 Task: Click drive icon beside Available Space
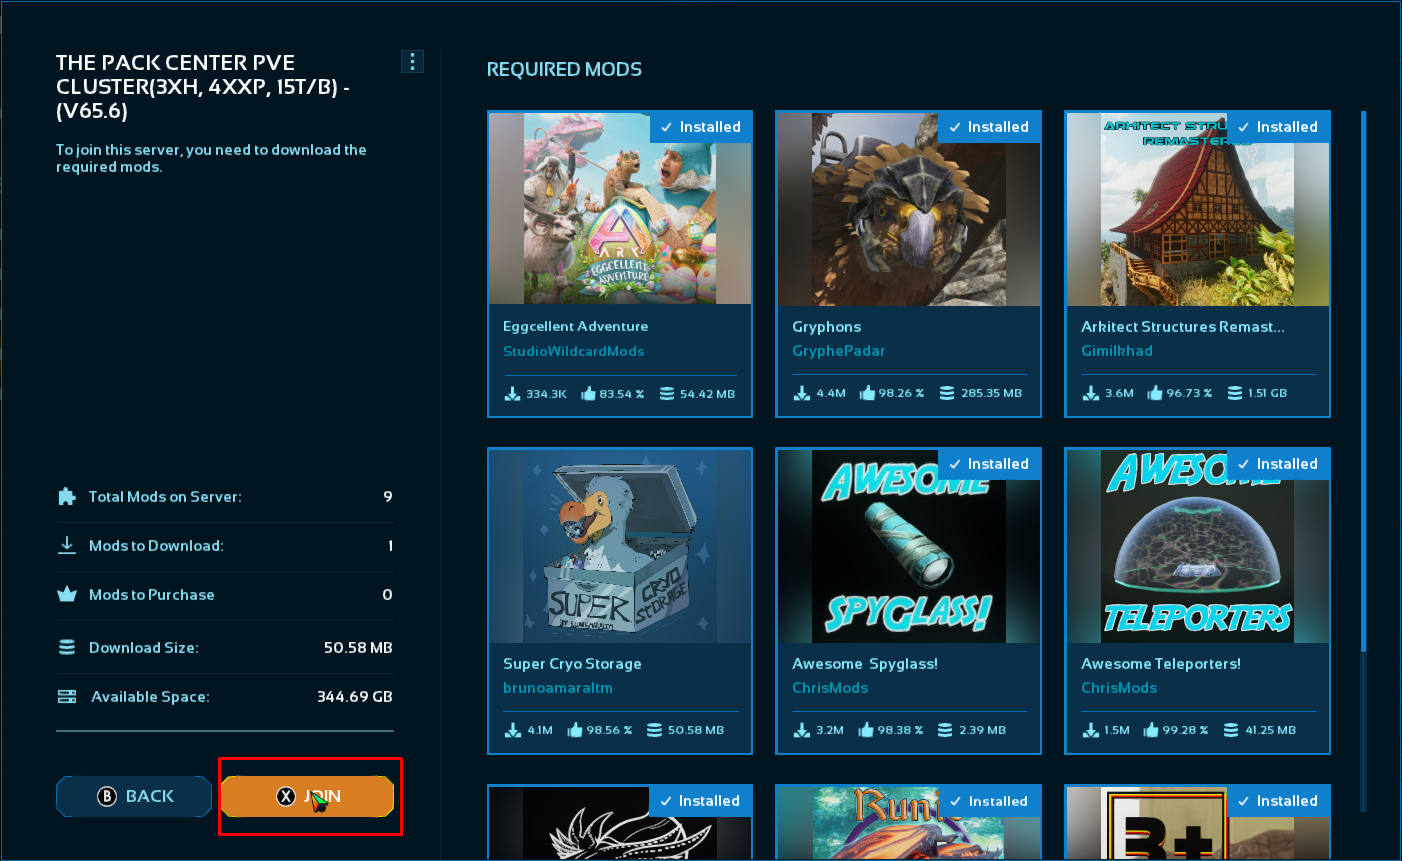click(67, 697)
